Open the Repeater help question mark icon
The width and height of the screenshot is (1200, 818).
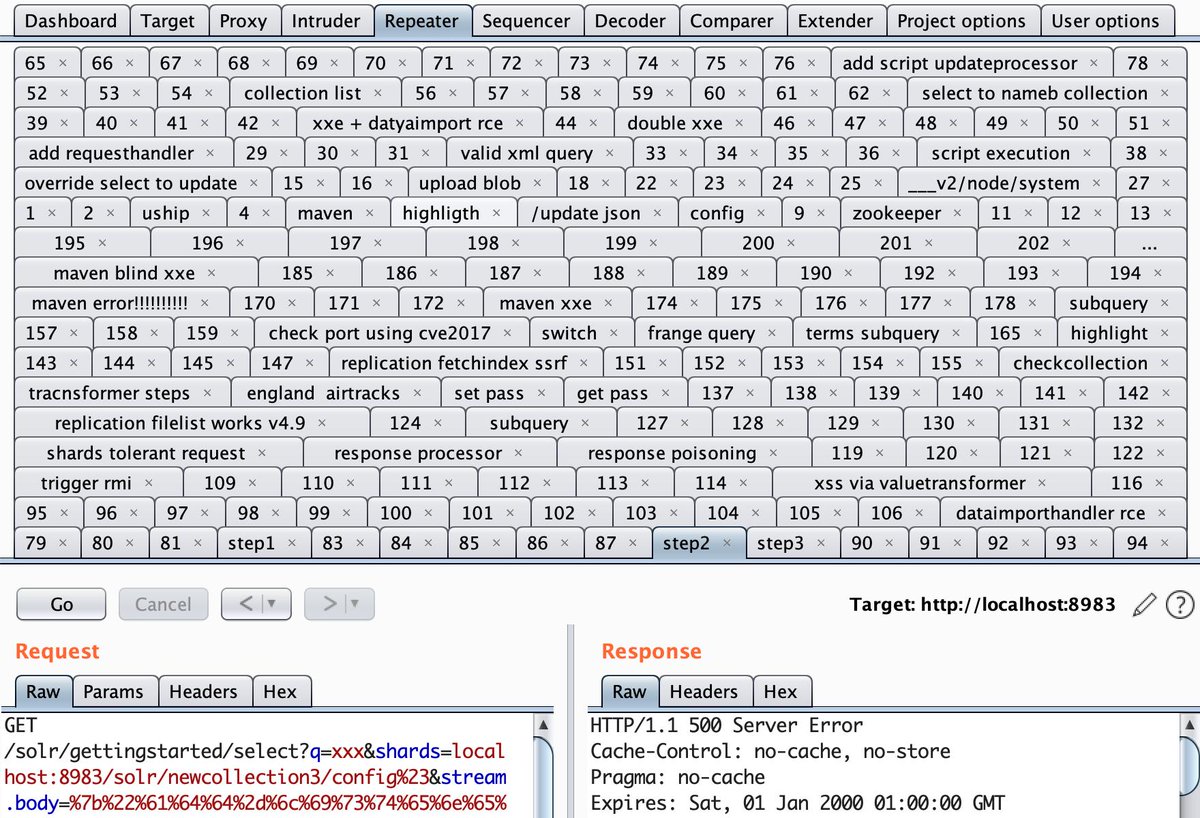coord(1180,604)
